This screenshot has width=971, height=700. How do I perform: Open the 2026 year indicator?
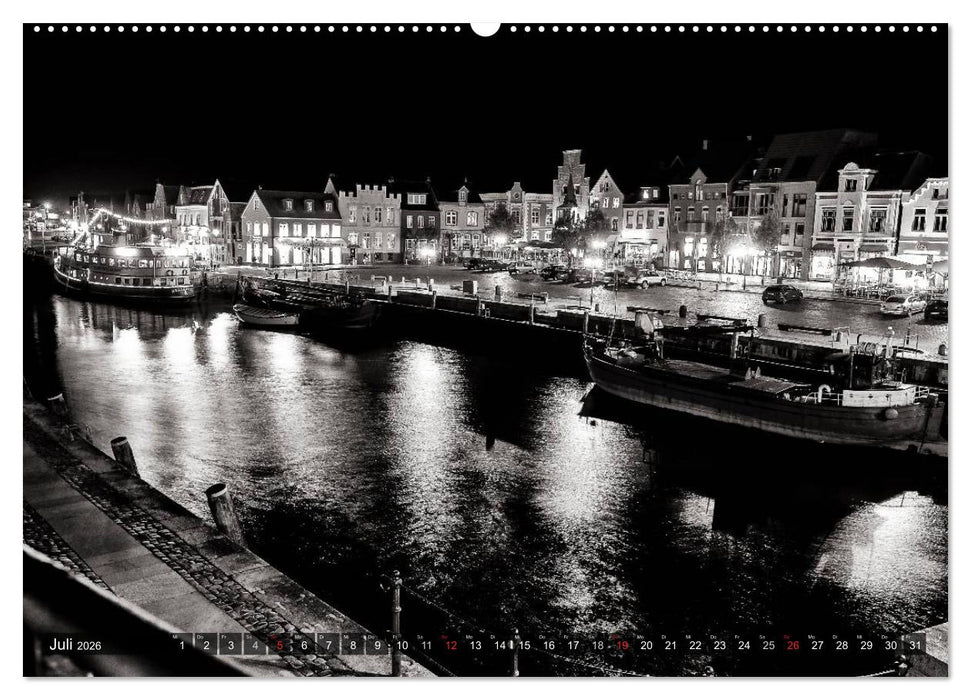click(90, 647)
